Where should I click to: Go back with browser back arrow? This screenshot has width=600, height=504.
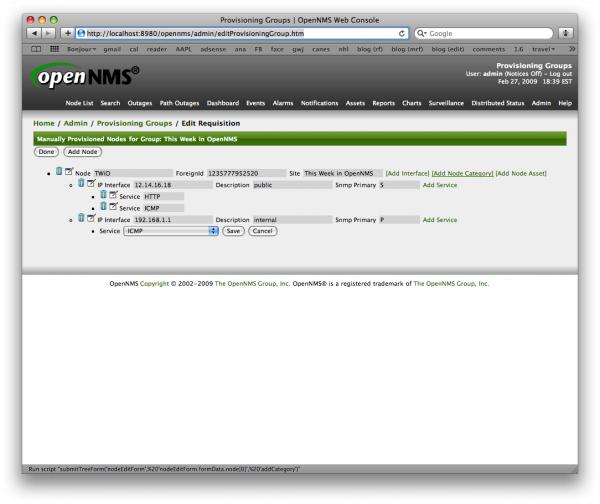(34, 33)
